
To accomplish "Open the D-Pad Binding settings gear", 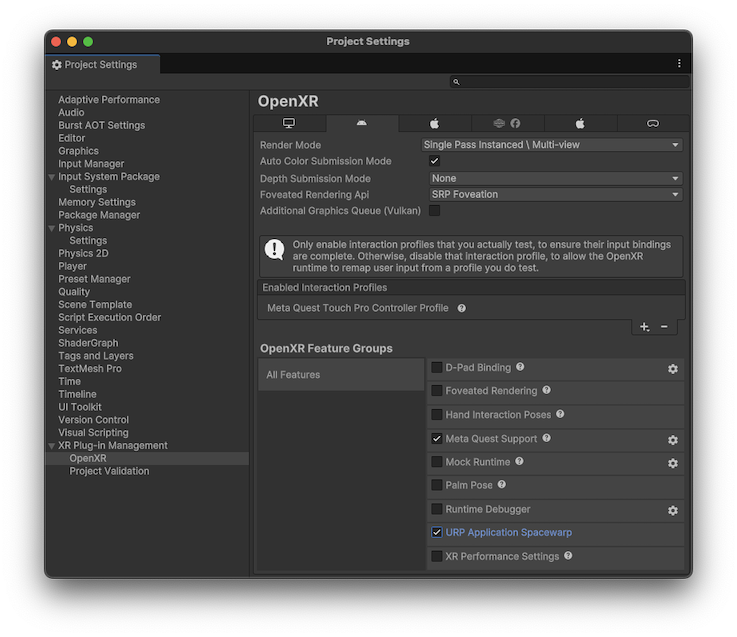I will [x=673, y=369].
